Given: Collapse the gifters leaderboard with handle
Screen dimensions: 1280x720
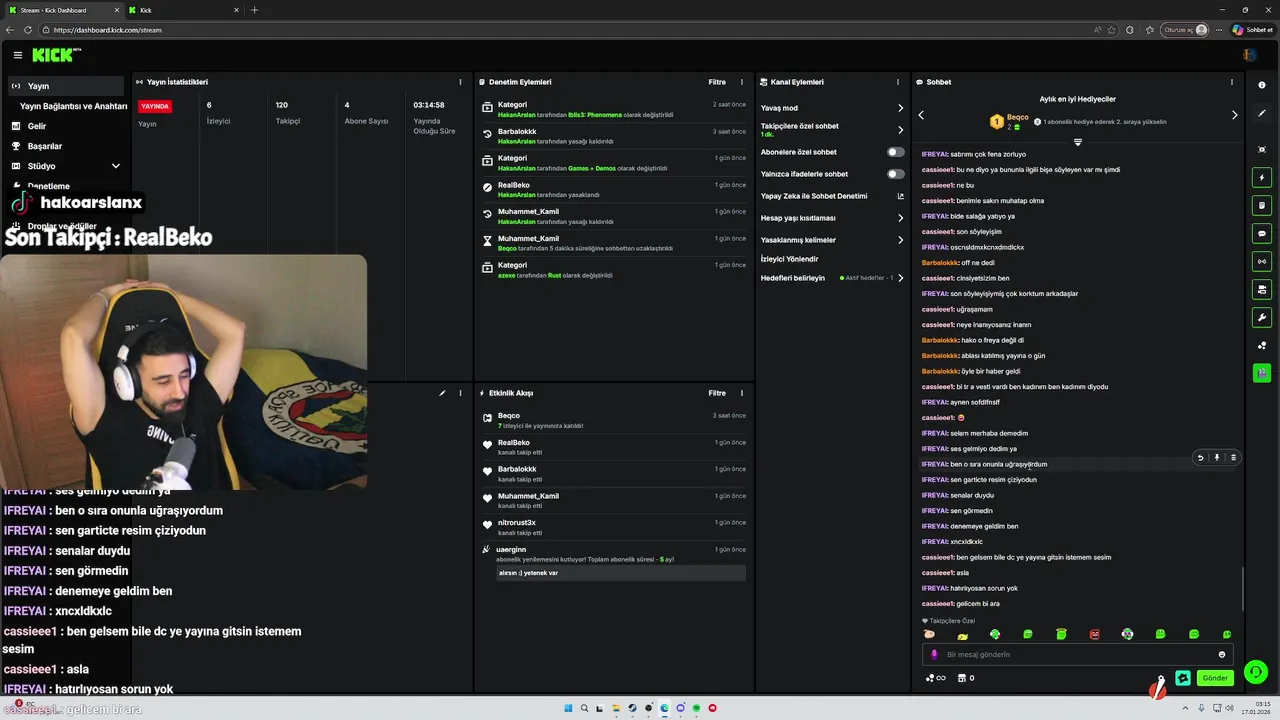Looking at the screenshot, I should point(1078,143).
